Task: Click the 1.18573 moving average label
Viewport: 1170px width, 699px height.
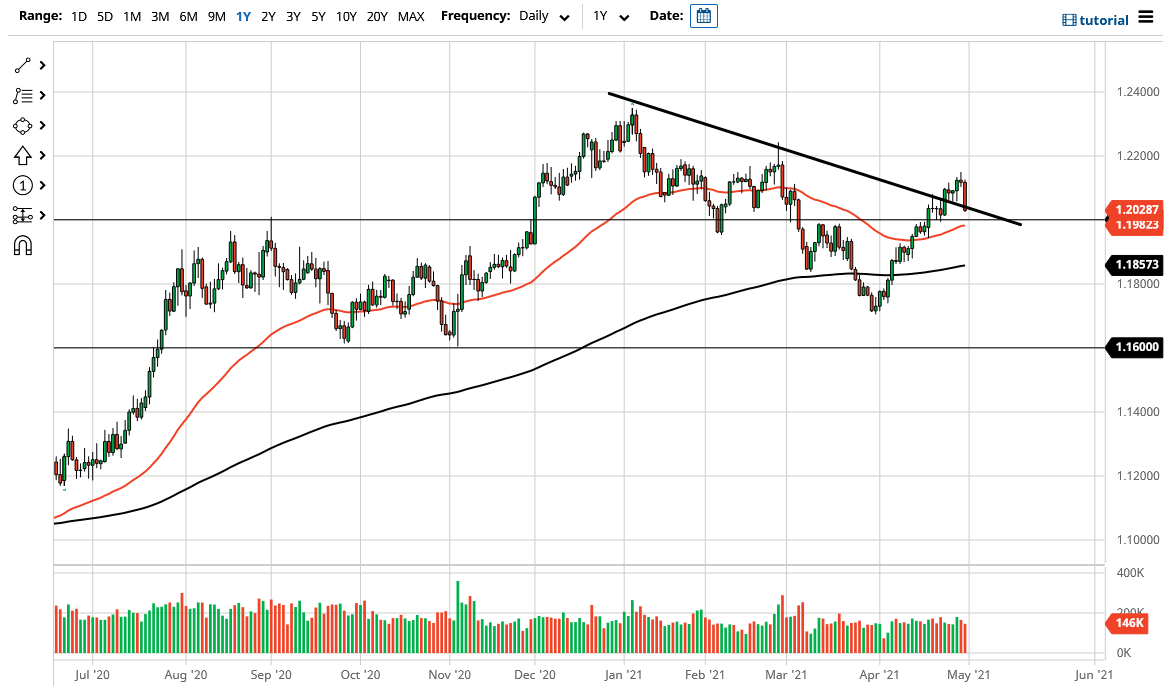Action: pyautogui.click(x=1137, y=264)
